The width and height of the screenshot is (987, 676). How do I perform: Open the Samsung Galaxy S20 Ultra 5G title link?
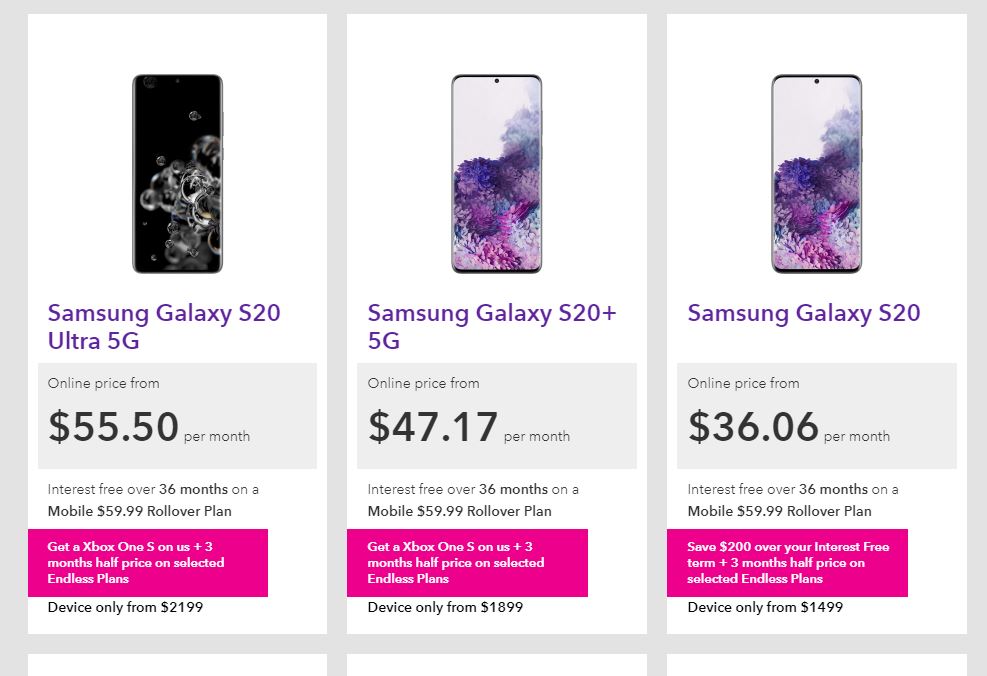pyautogui.click(x=164, y=327)
